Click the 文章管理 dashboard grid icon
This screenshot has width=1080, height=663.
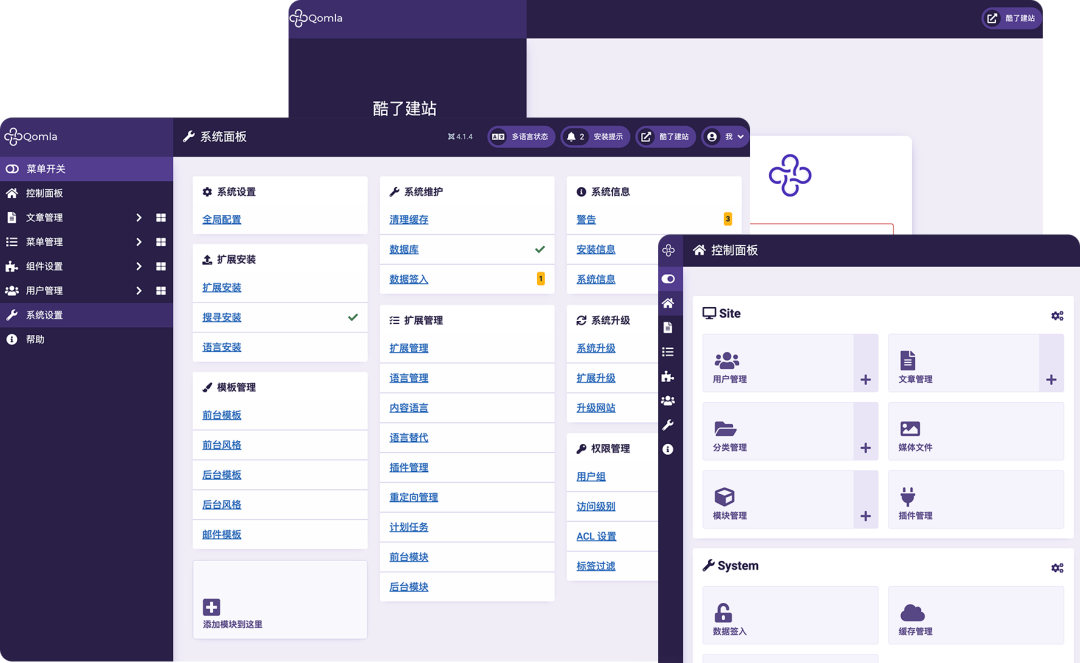[x=160, y=218]
